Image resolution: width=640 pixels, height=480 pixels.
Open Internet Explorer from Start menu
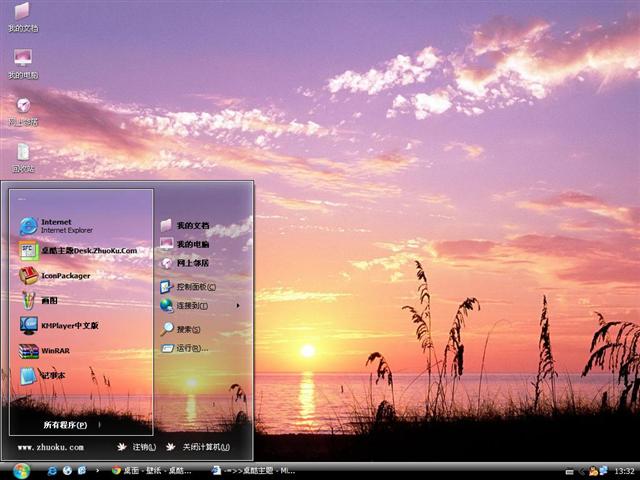(x=60, y=225)
